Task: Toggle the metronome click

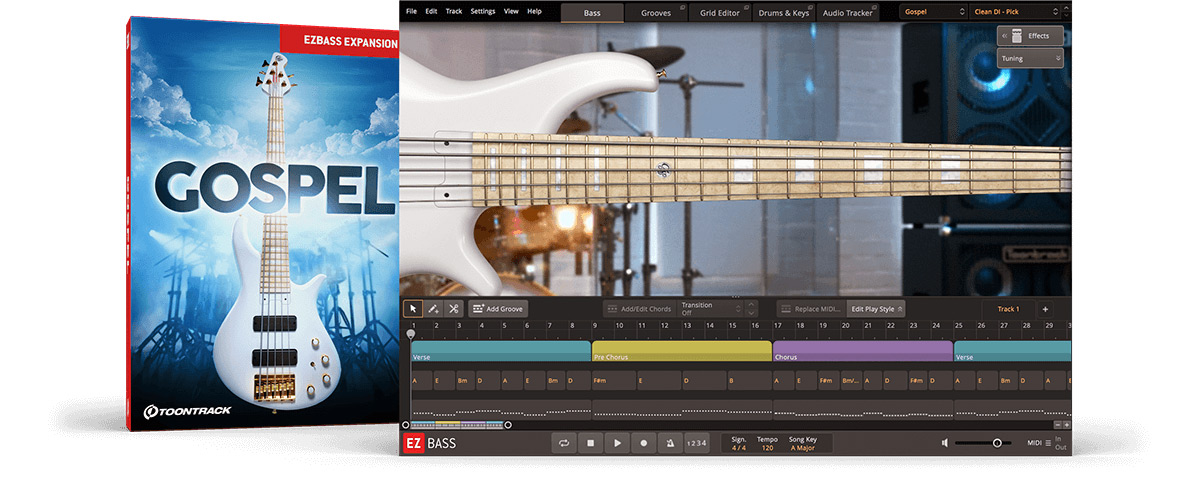Action: coord(669,443)
